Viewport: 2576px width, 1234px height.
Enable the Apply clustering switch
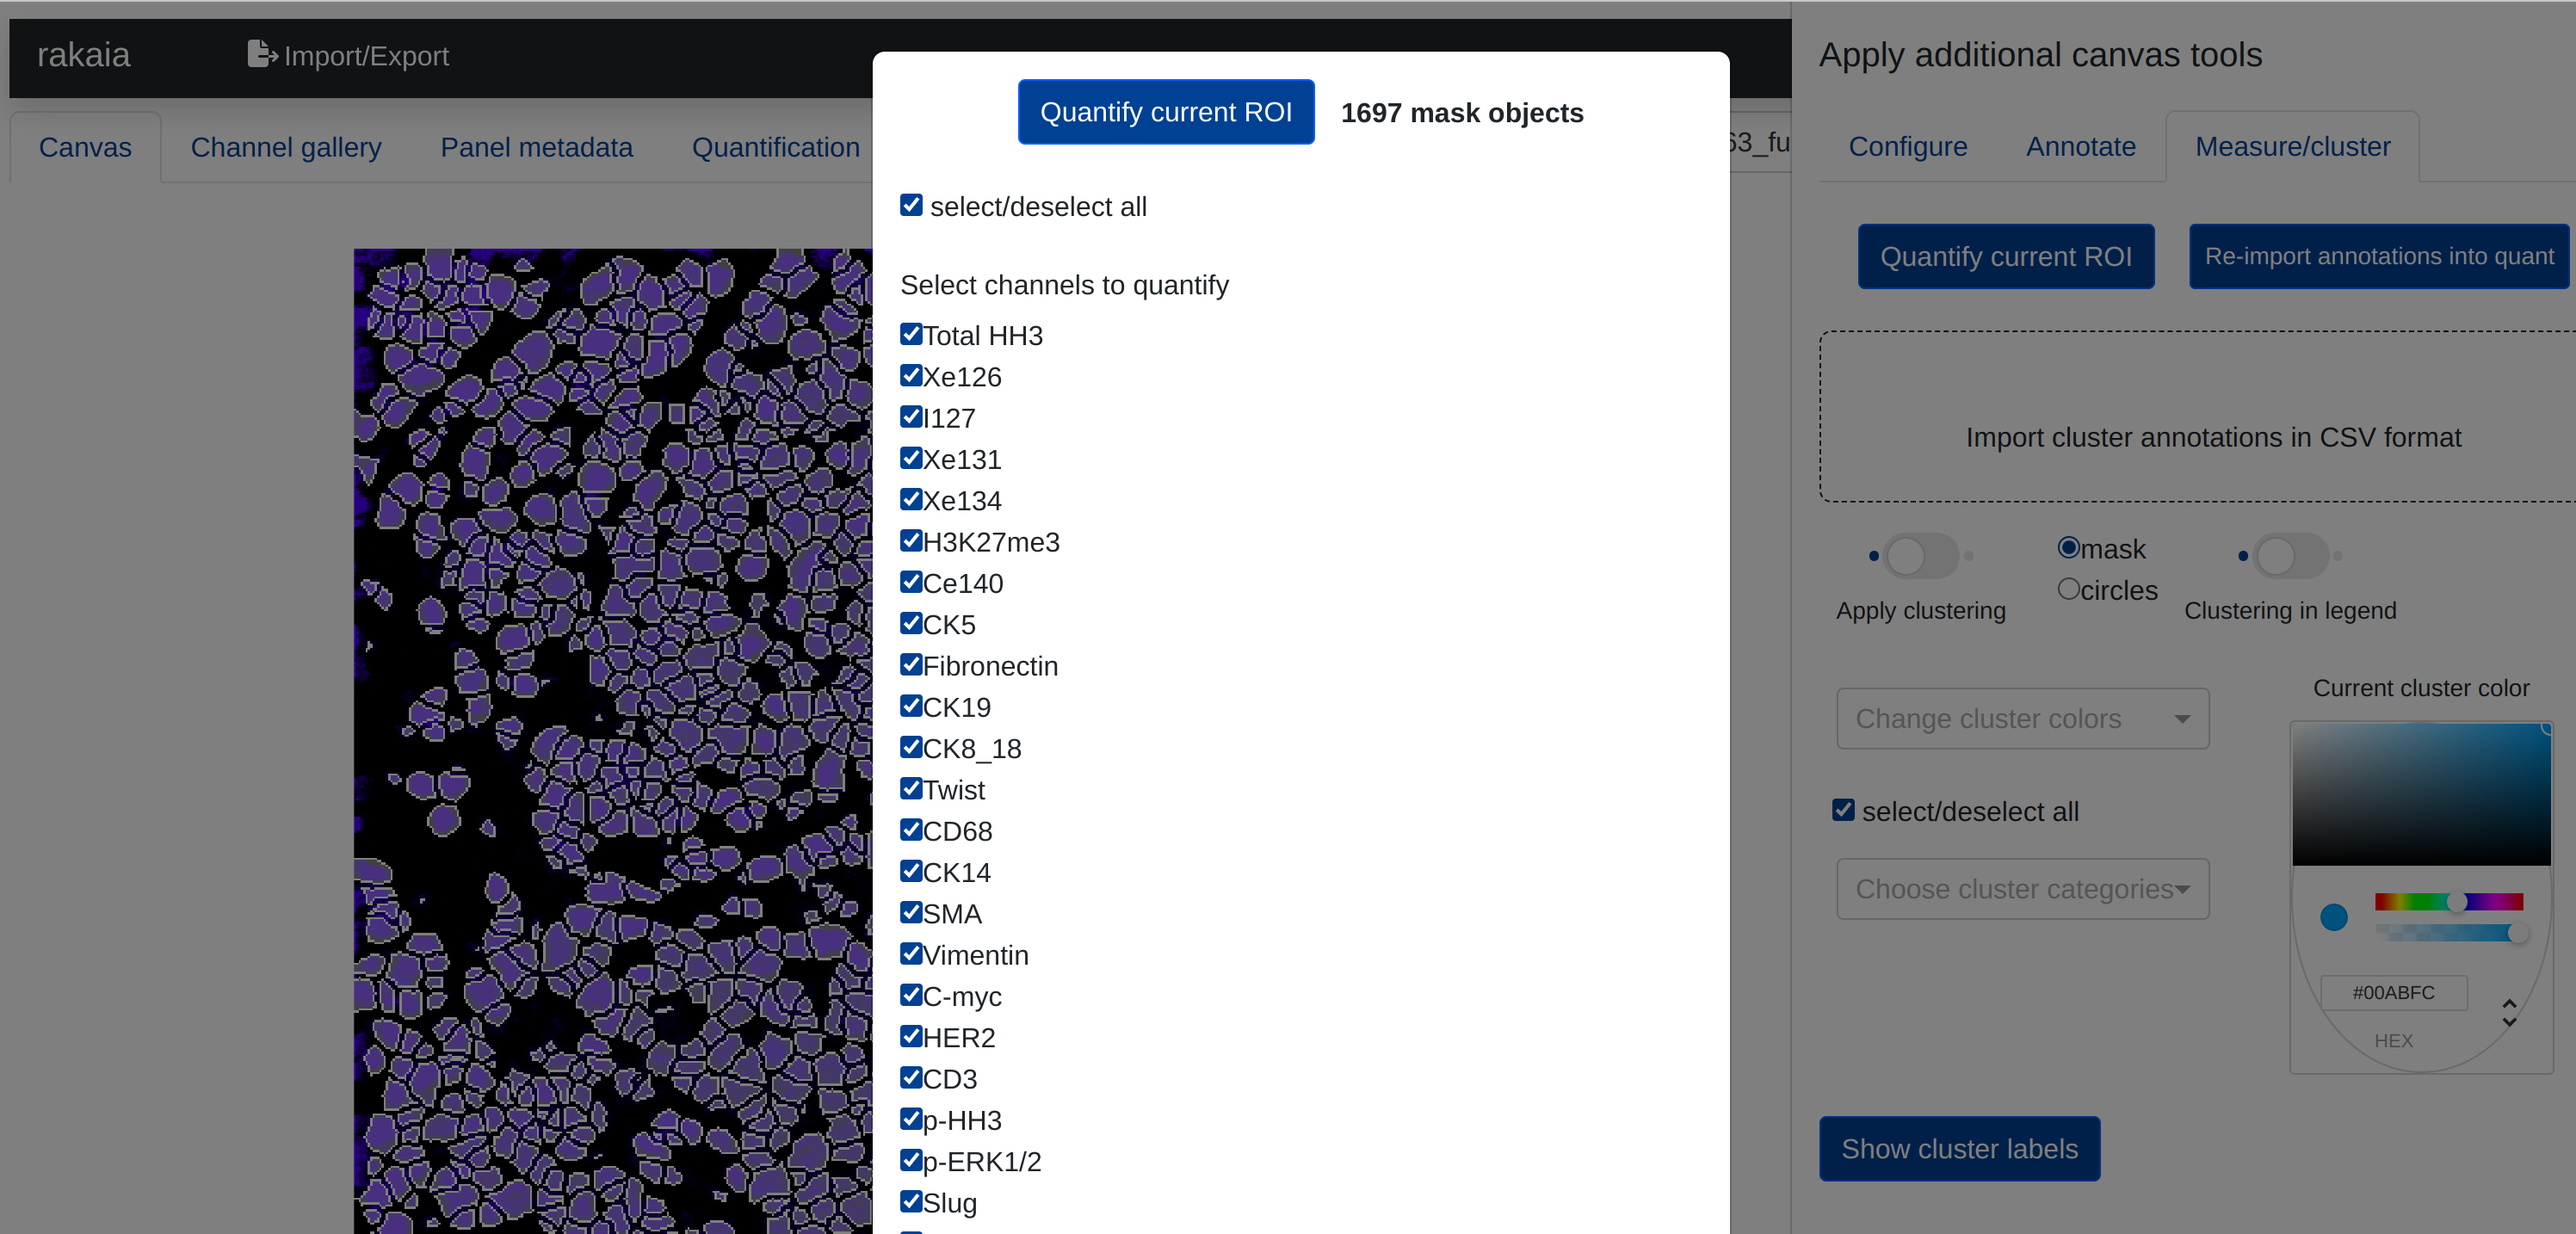point(1920,555)
